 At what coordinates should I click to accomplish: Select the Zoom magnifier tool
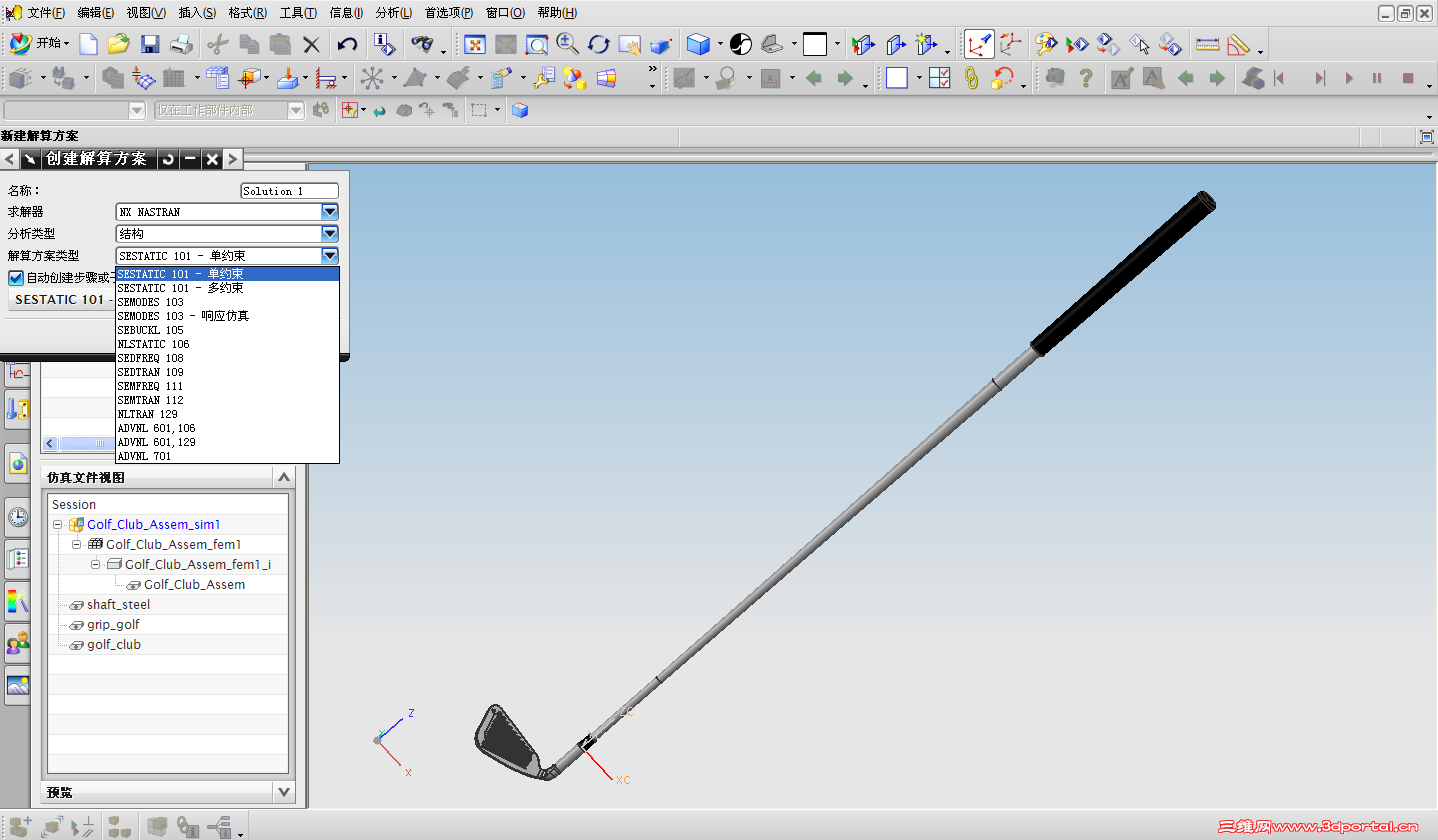(568, 44)
